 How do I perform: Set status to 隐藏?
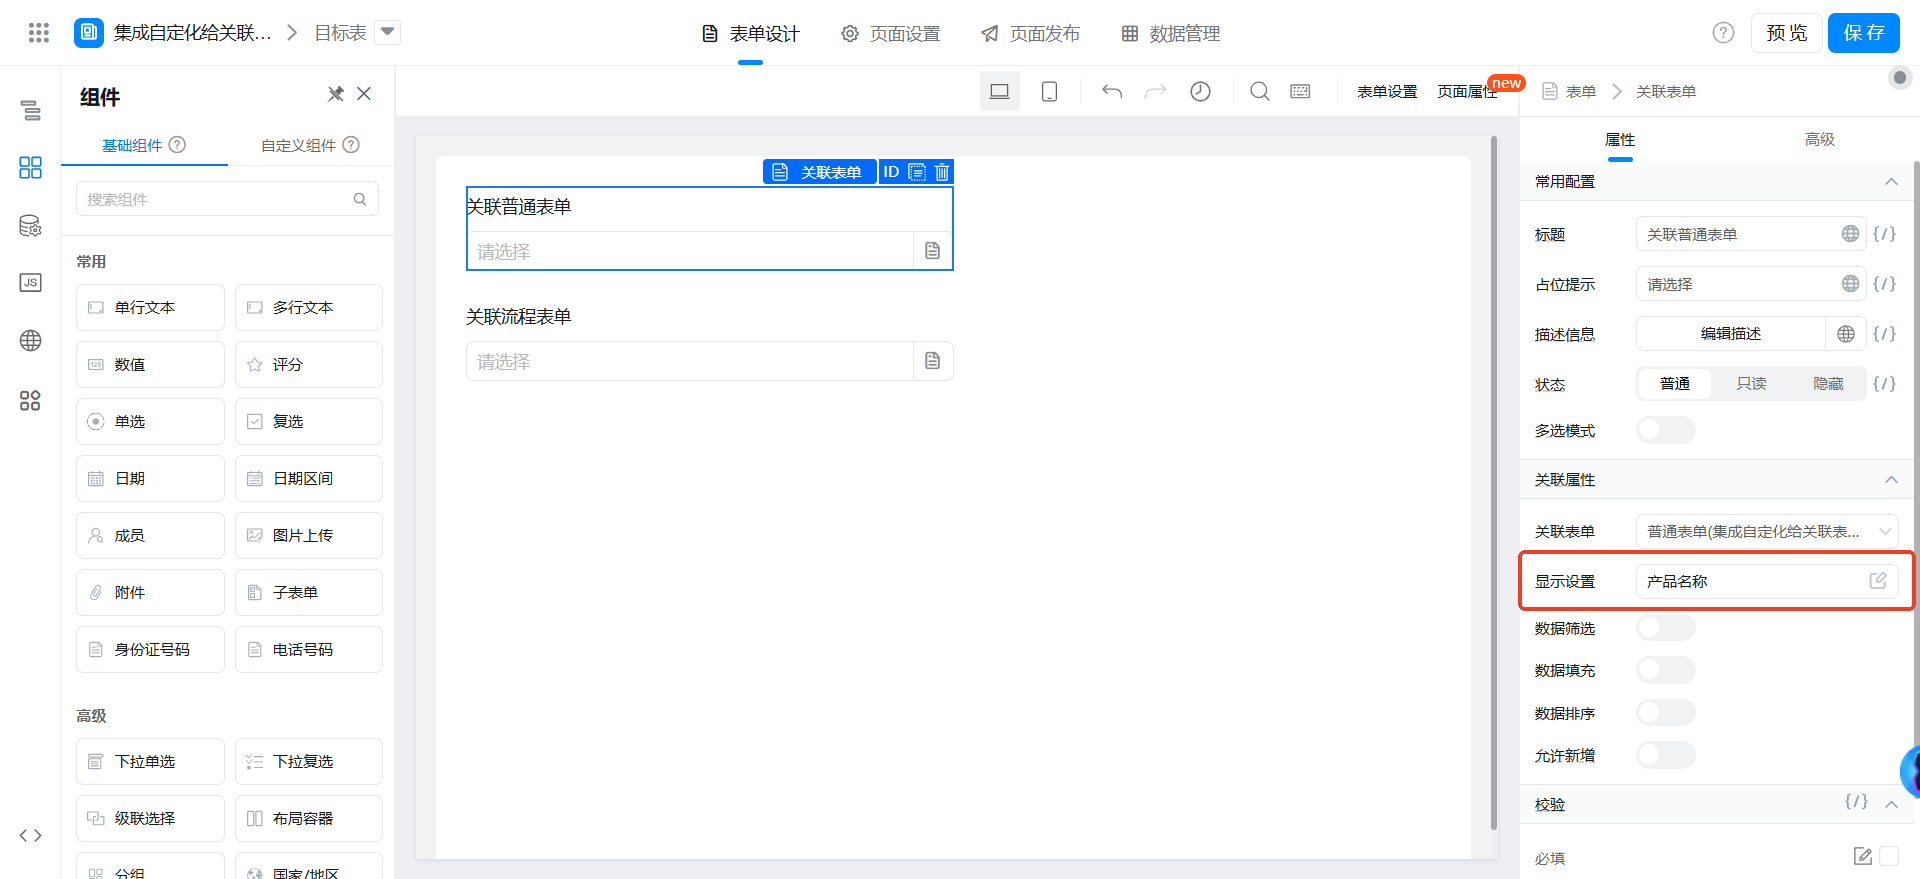coord(1828,384)
